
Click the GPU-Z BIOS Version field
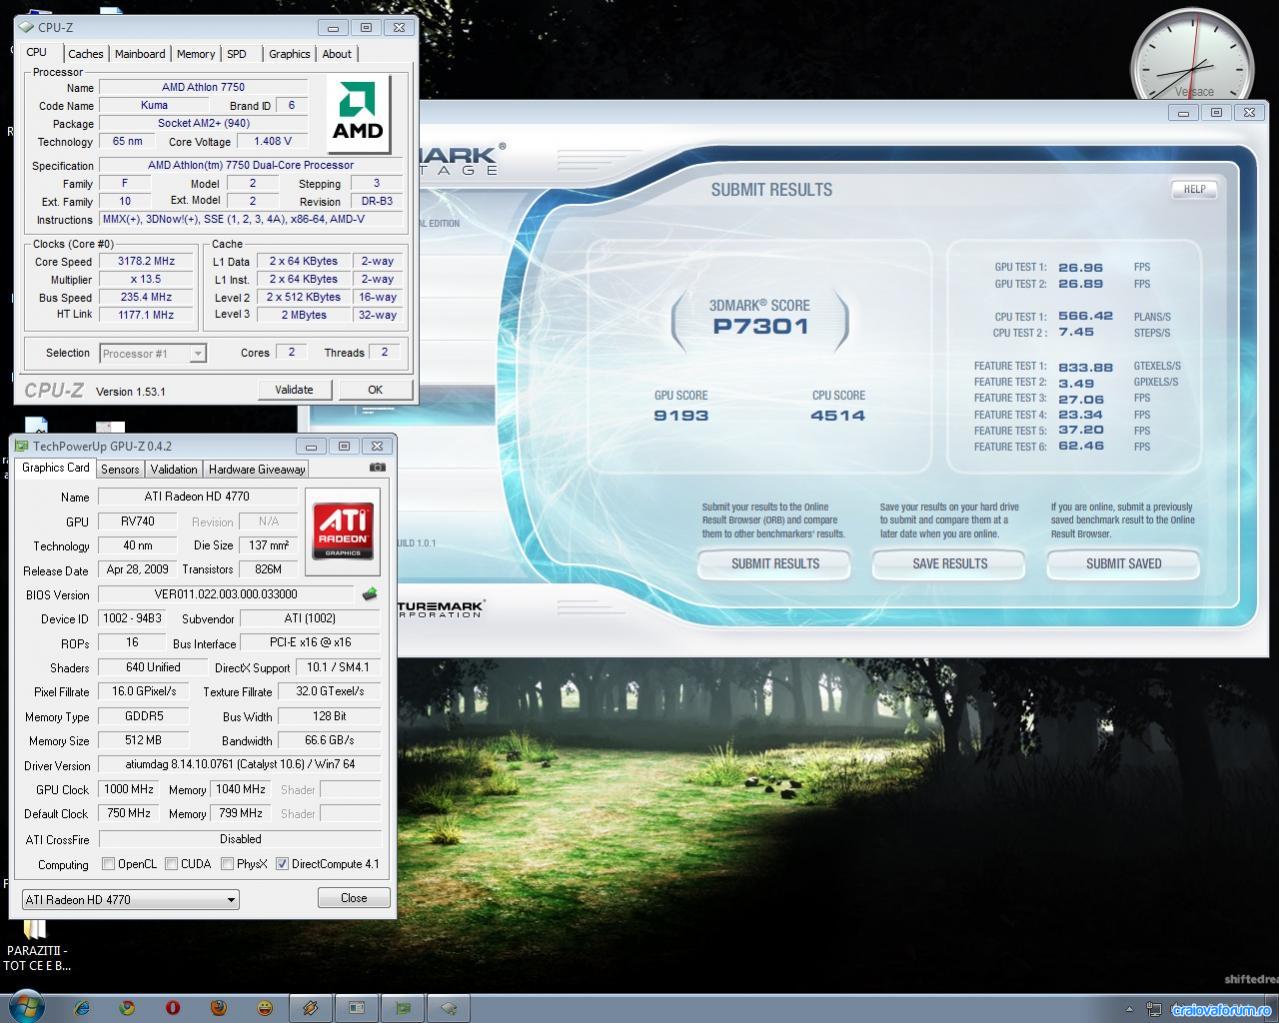coord(226,594)
